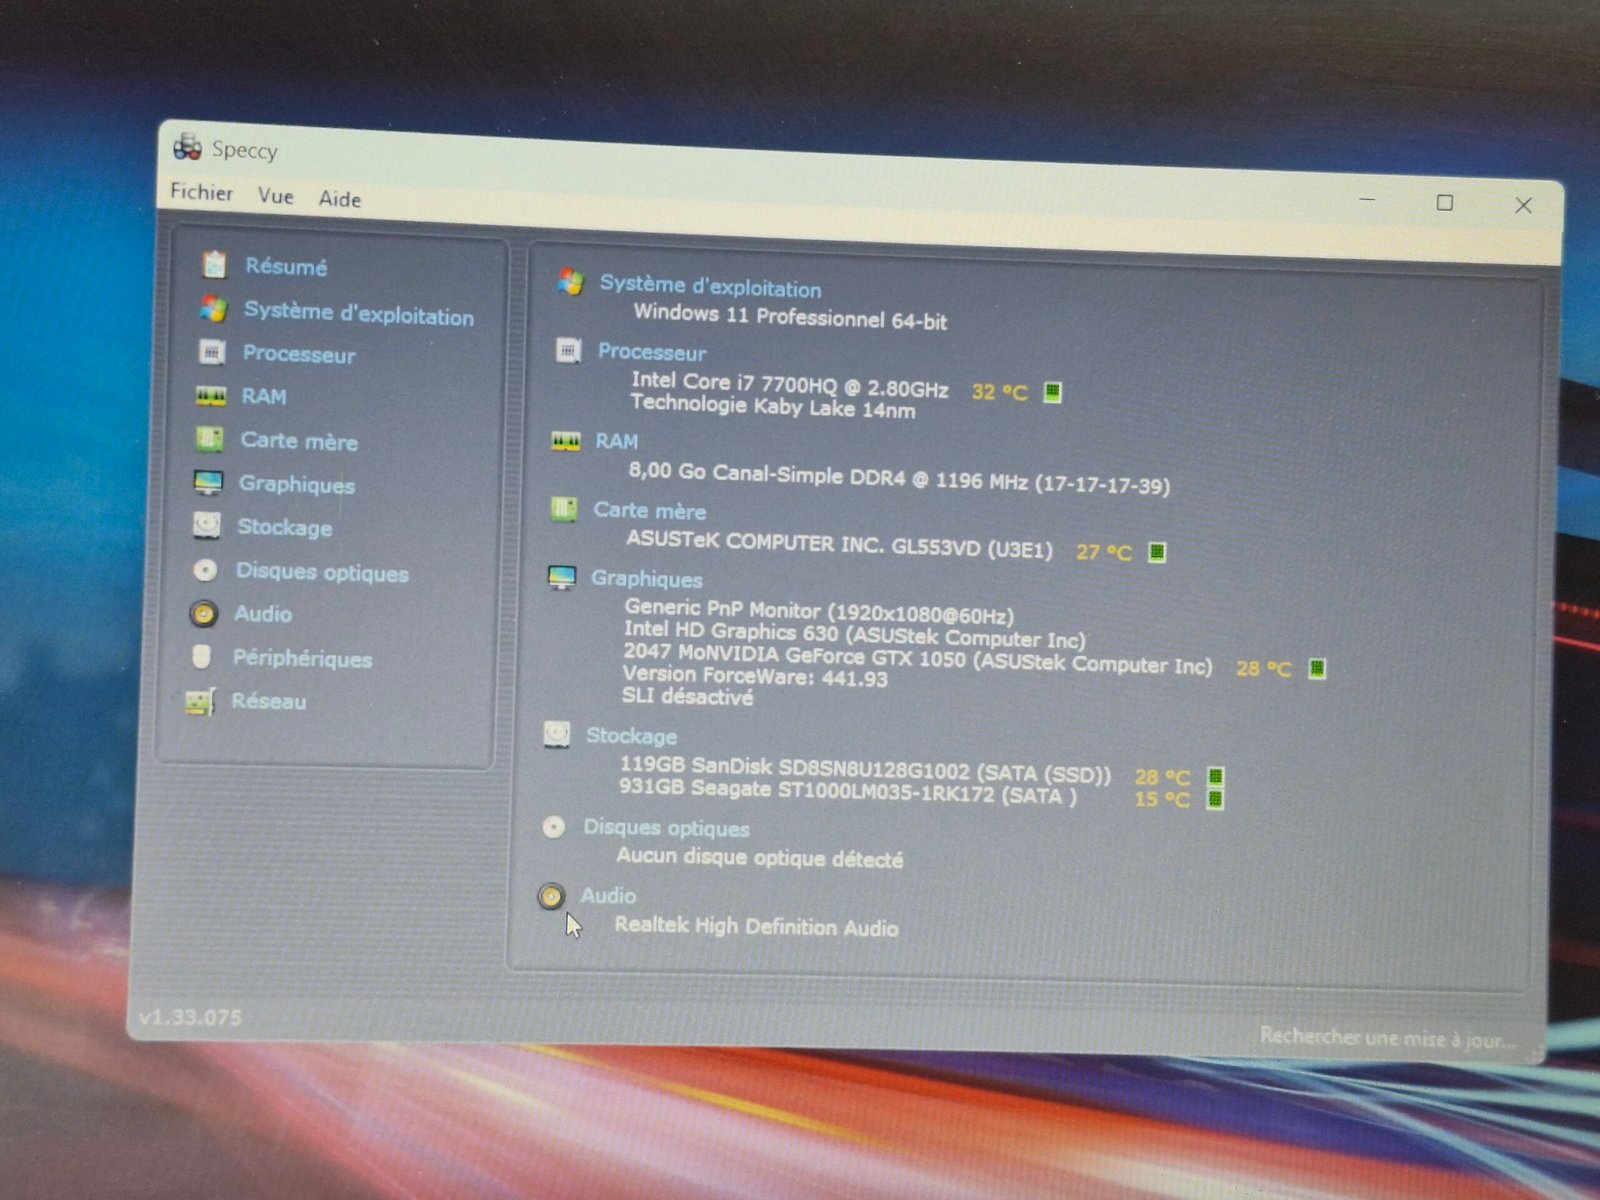Screen dimensions: 1600x1200
Task: Click the Réseau network card sidebar icon
Action: pyautogui.click(x=200, y=701)
